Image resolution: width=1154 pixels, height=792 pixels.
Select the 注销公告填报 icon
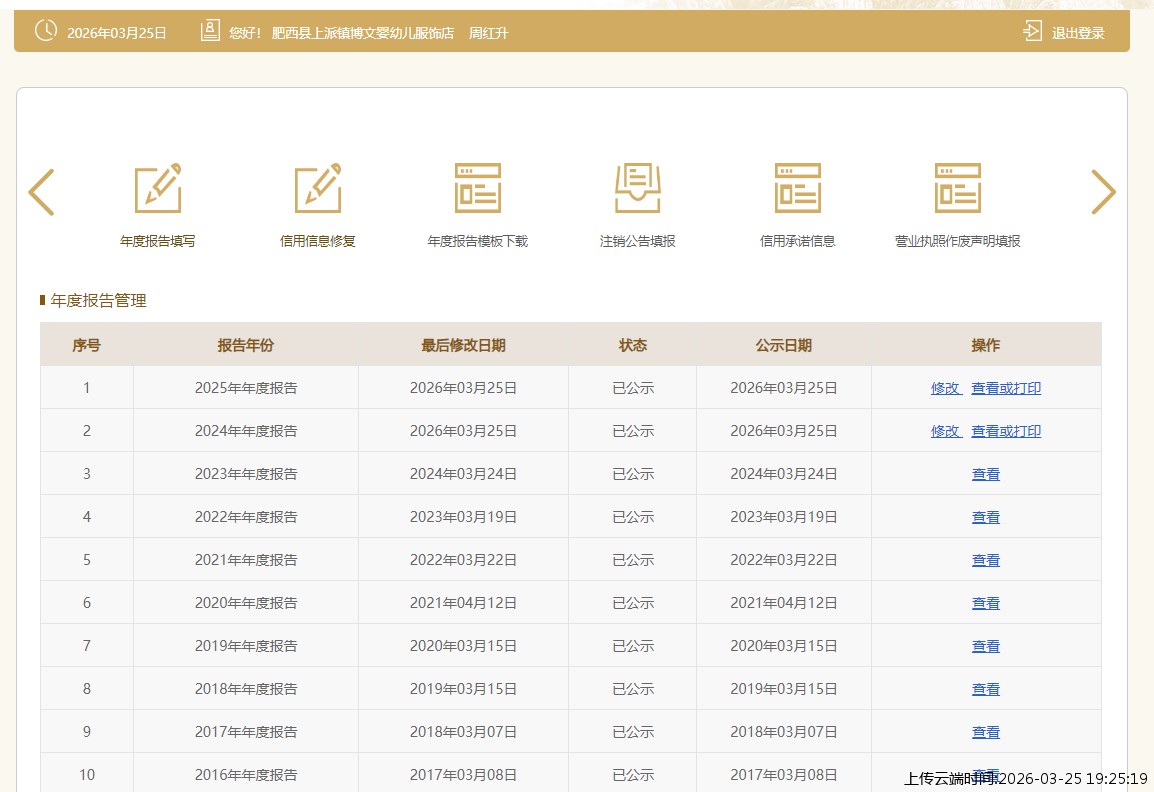pyautogui.click(x=638, y=188)
